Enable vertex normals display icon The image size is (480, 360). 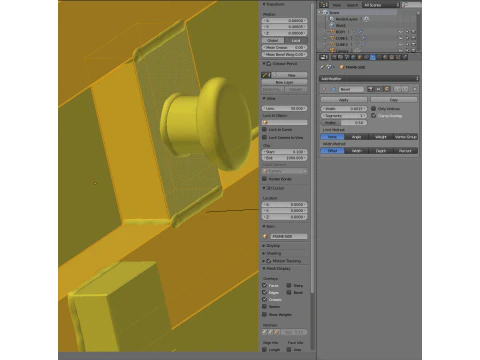click(x=265, y=332)
